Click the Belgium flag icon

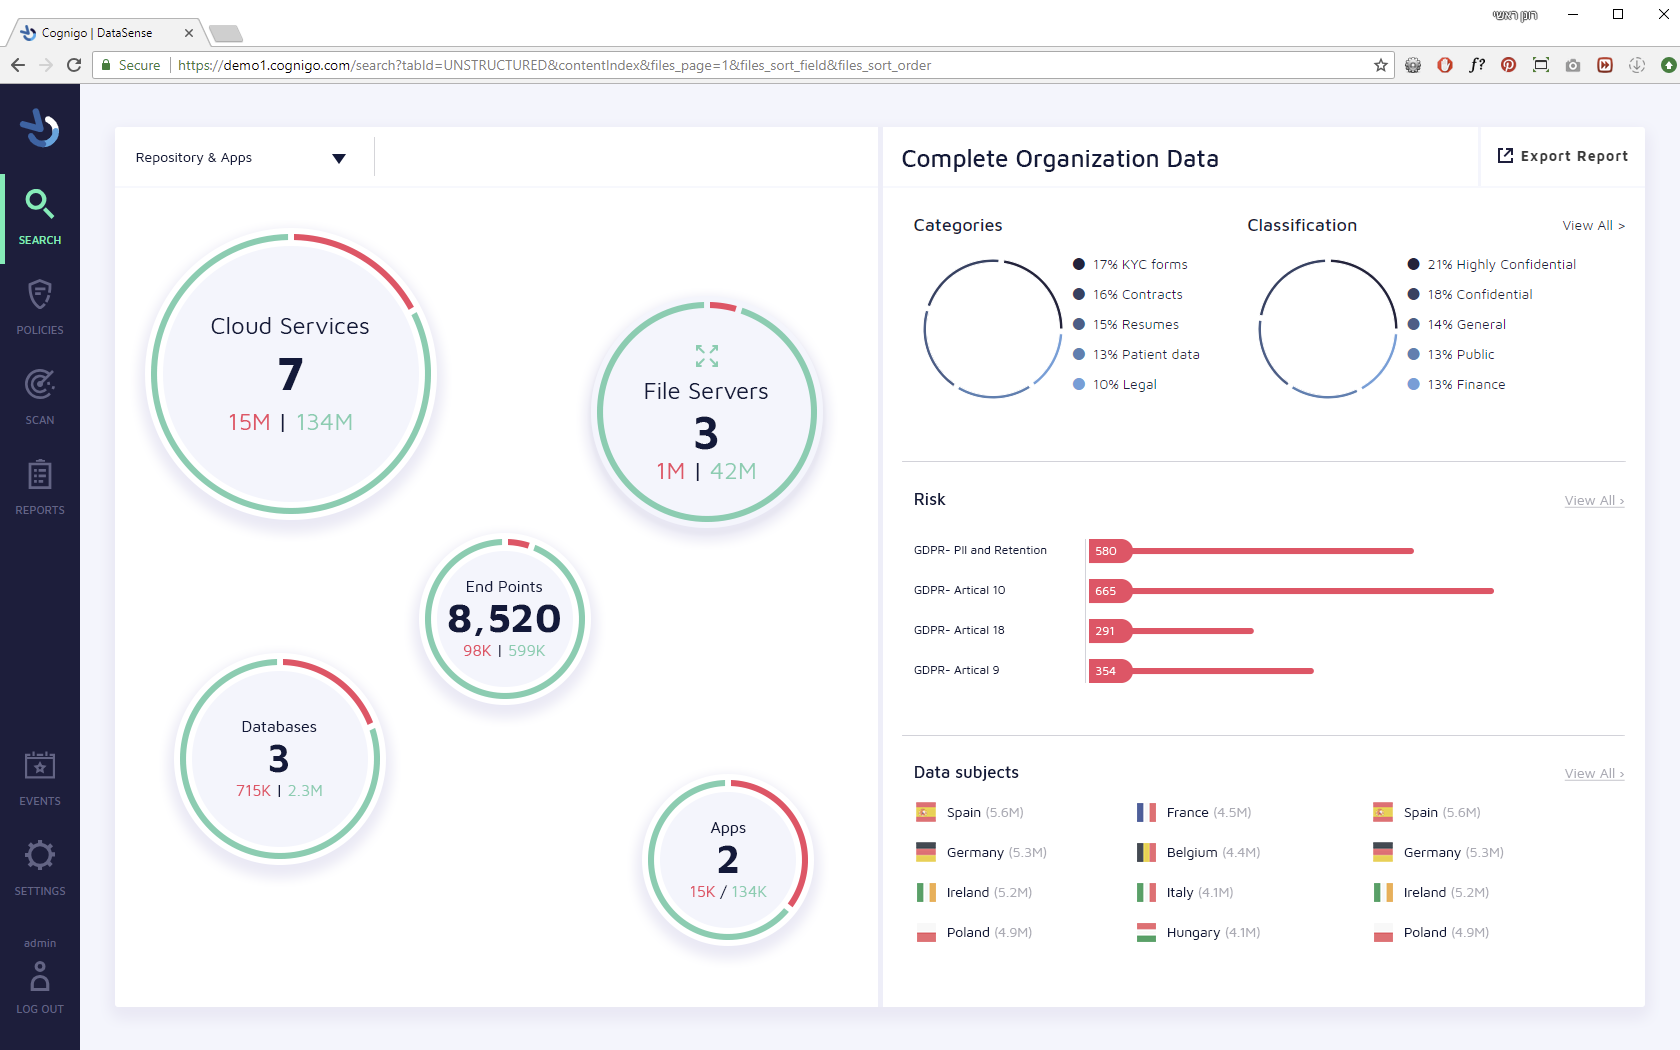coord(1146,852)
